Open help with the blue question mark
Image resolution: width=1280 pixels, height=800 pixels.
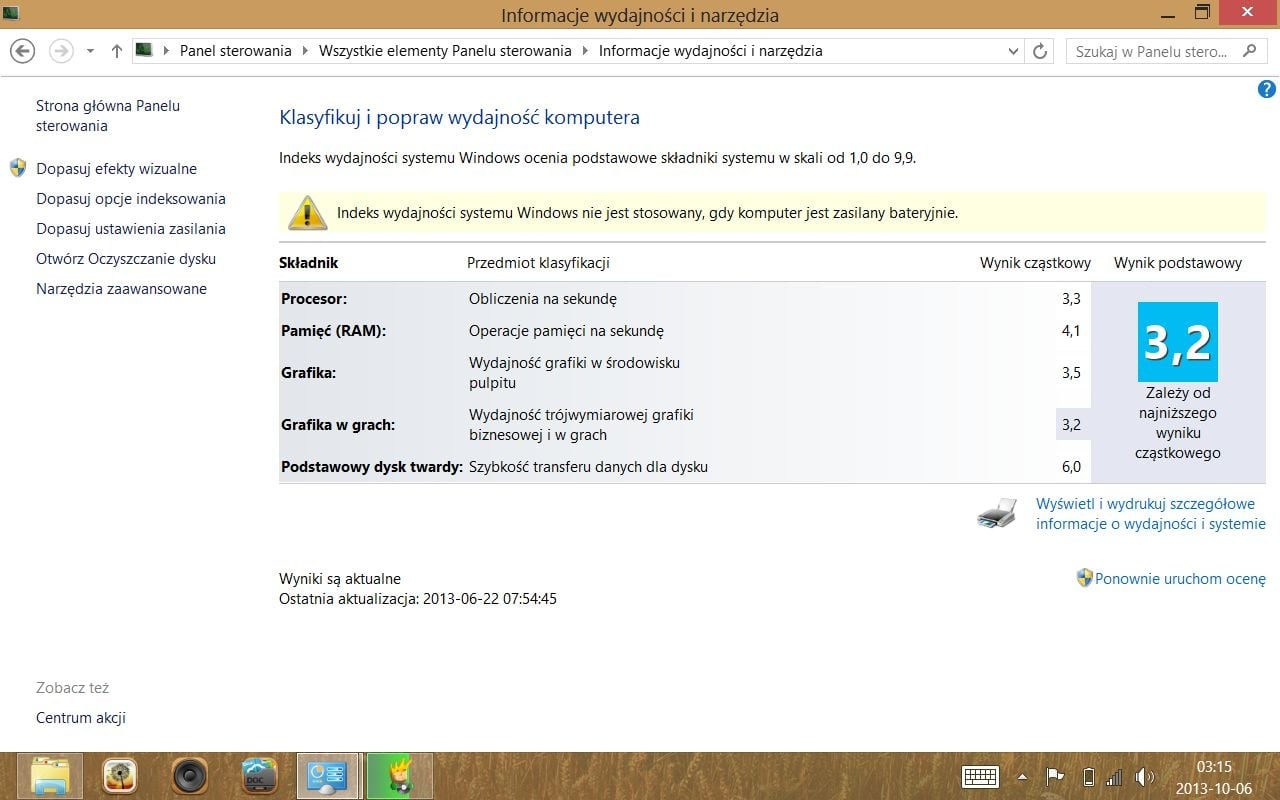tap(1266, 89)
